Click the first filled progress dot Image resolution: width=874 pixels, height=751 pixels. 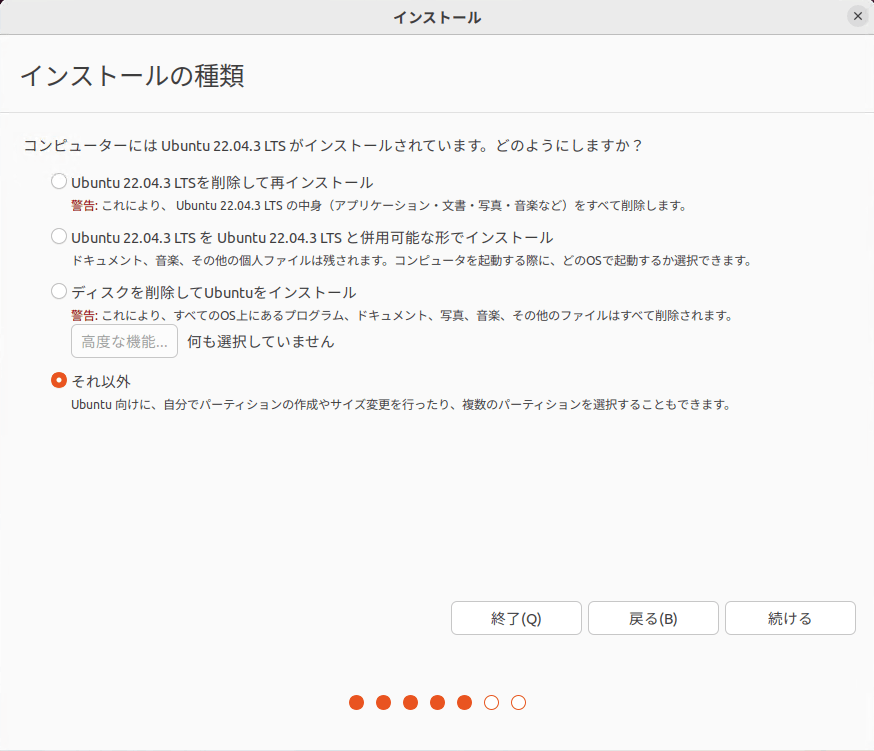[x=357, y=702]
